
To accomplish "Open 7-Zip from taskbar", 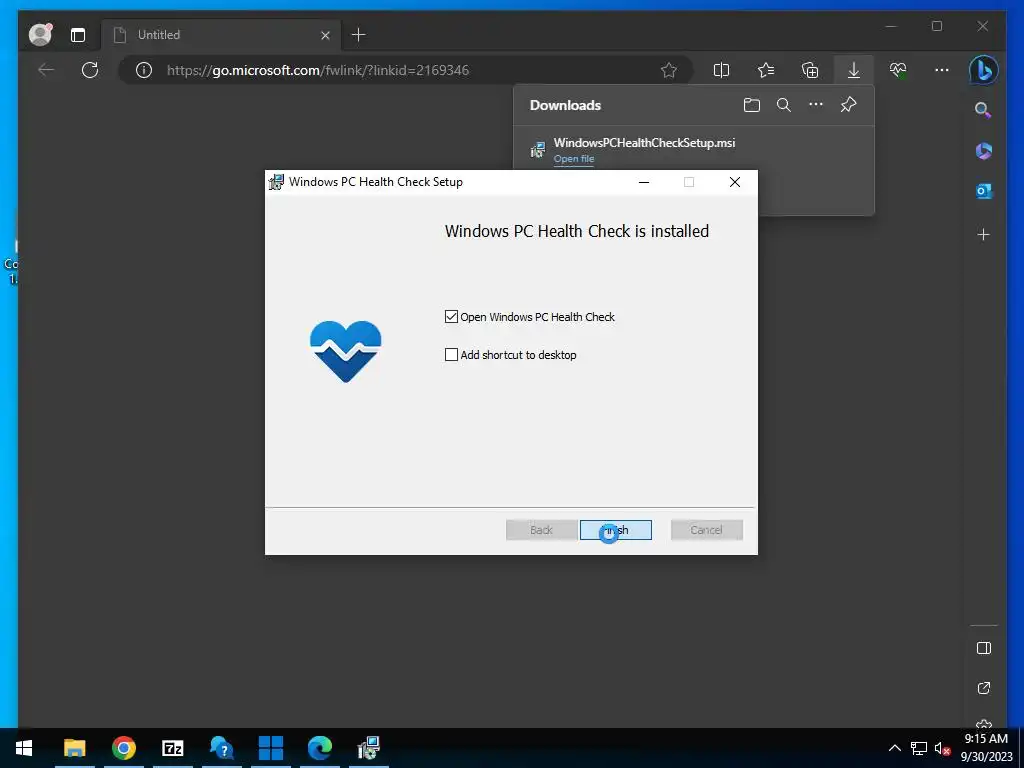I will tap(172, 748).
